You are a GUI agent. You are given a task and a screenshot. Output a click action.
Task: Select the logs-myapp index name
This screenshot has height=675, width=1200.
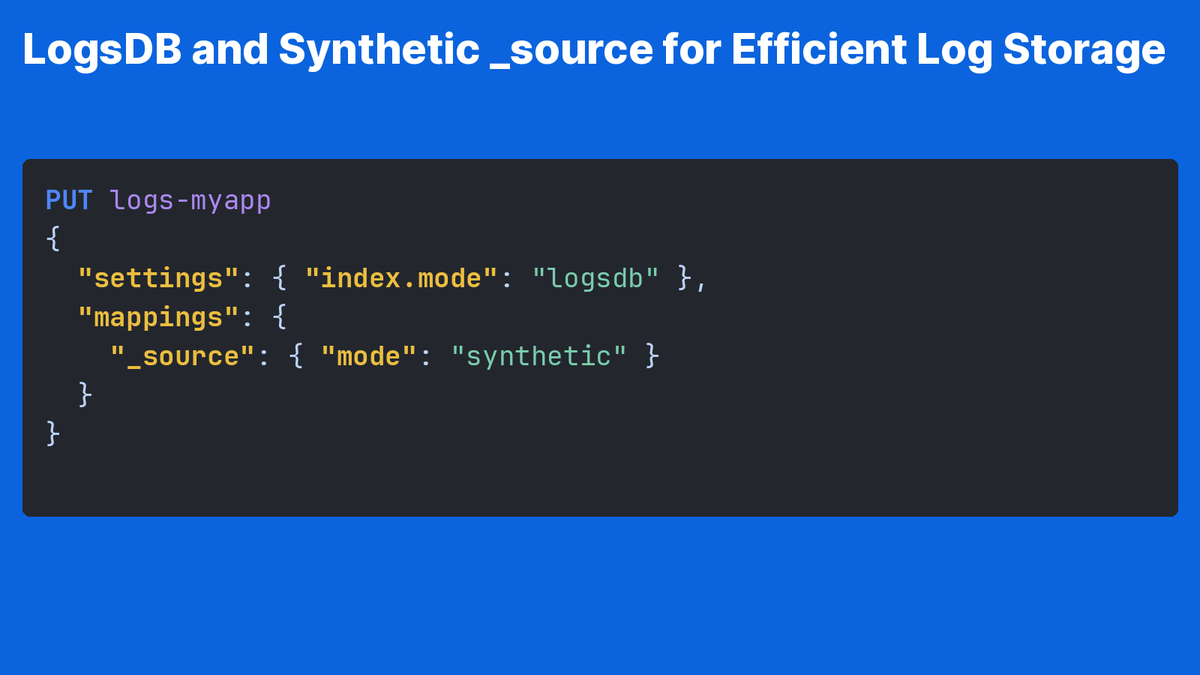pos(191,202)
